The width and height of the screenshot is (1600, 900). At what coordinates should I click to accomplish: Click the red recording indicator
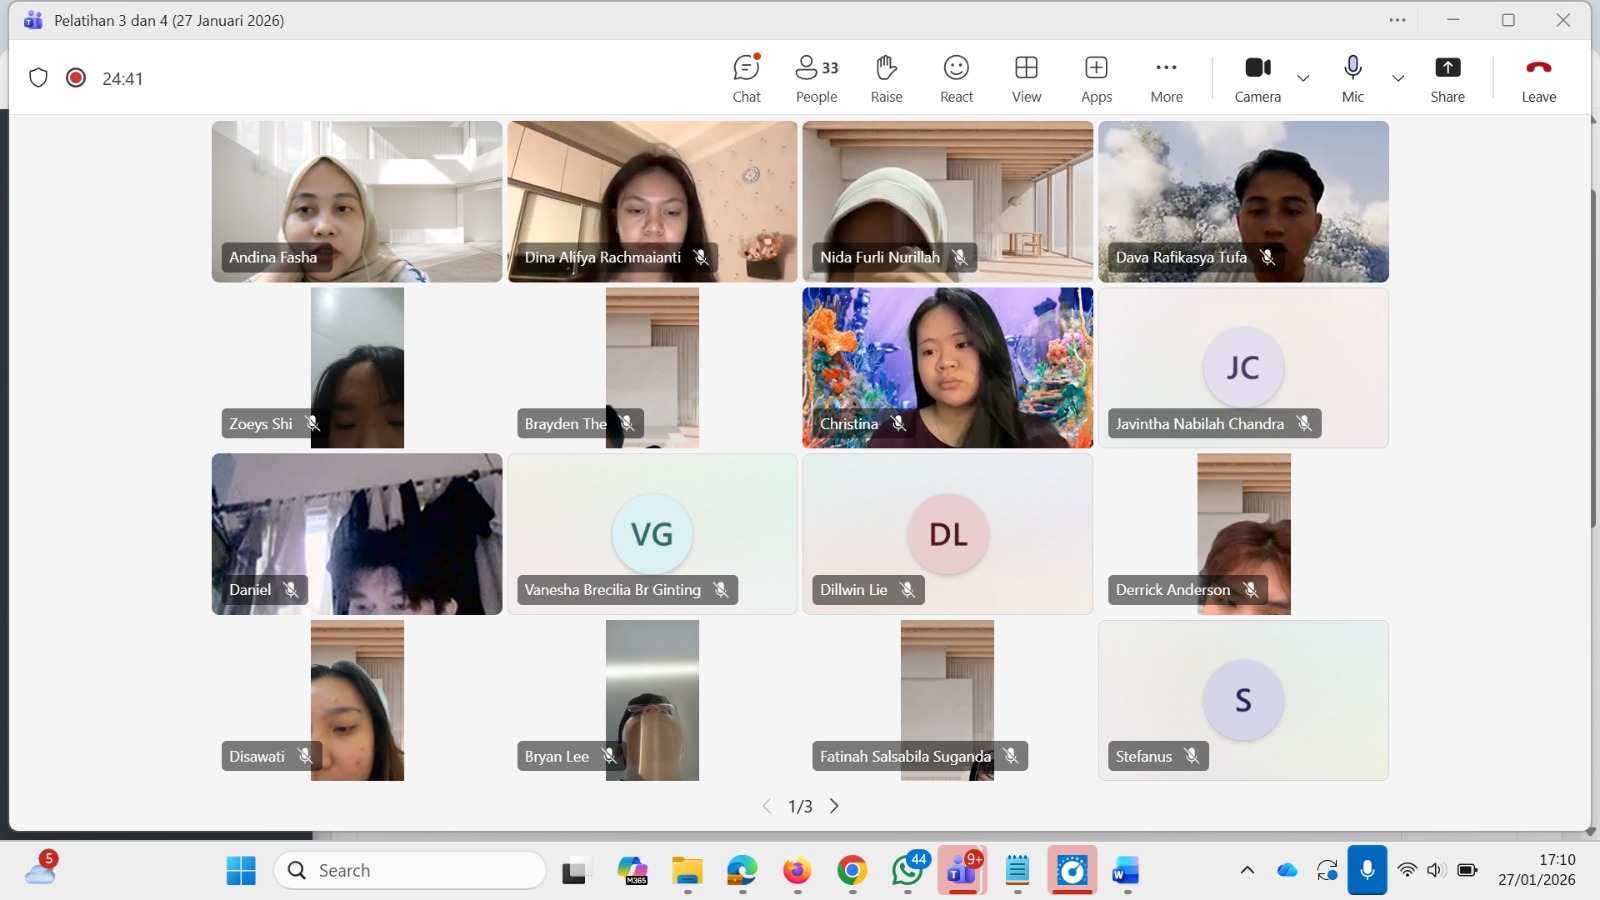pos(76,78)
